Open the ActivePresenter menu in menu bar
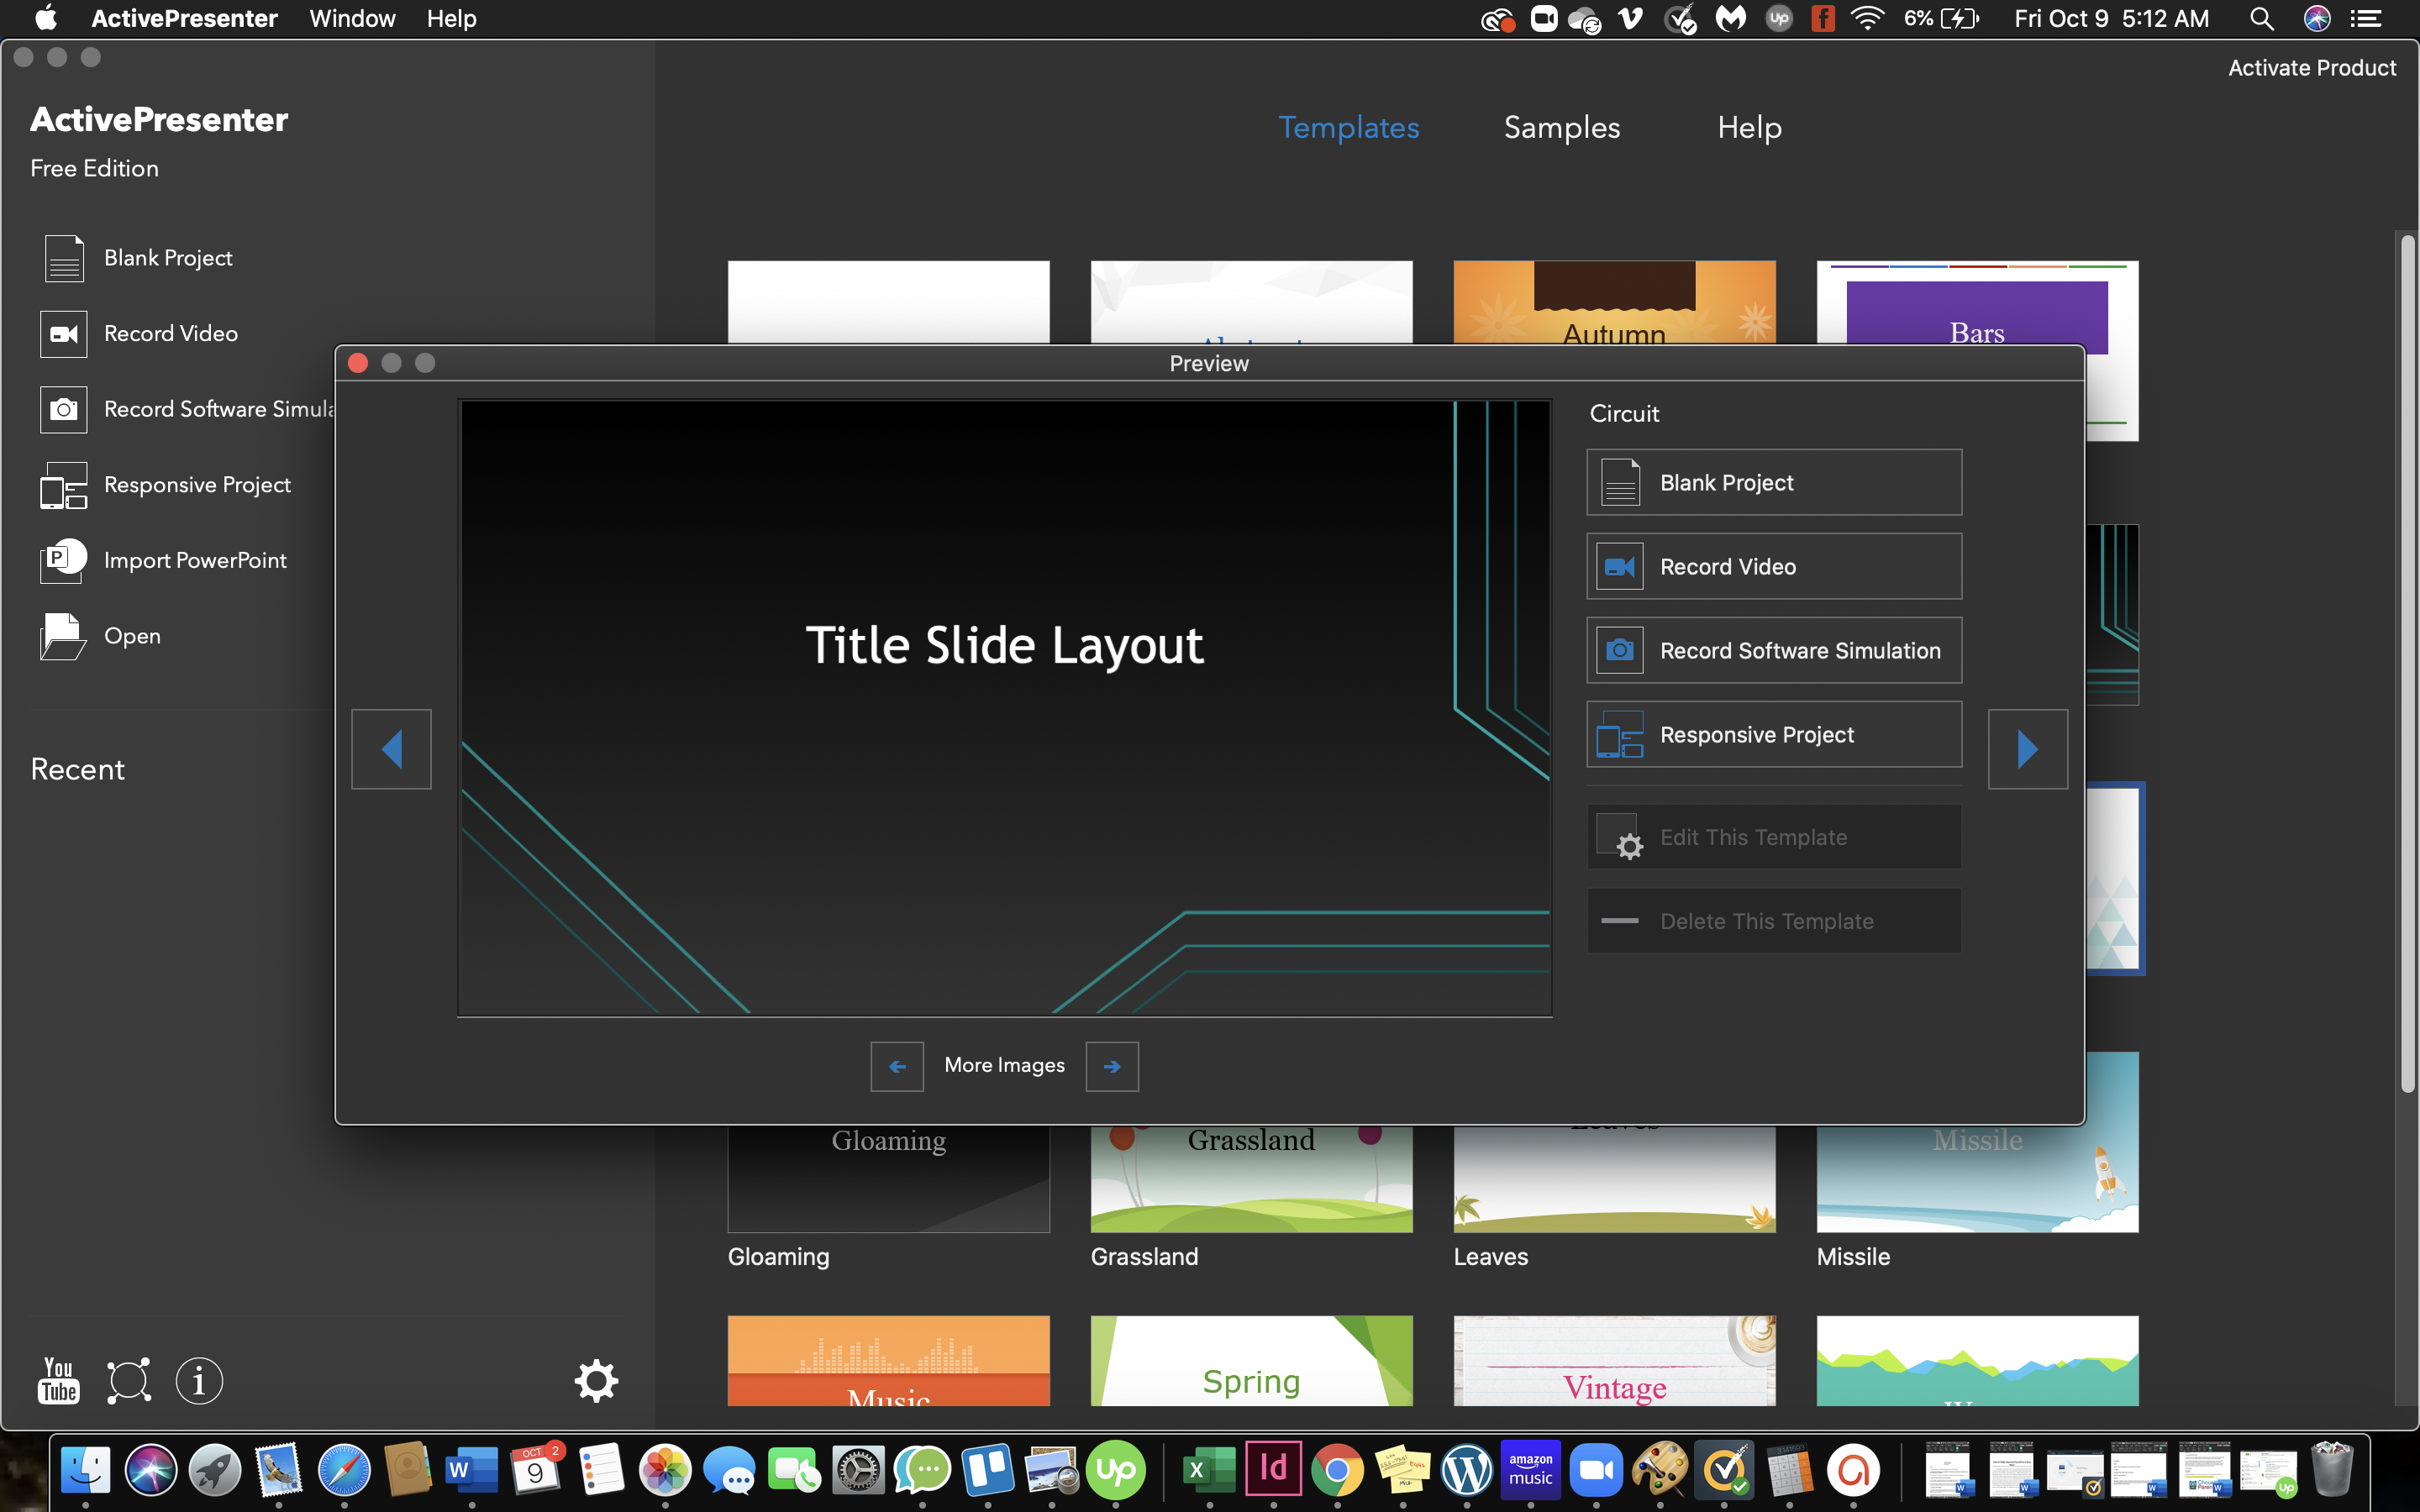Viewport: 2420px width, 1512px height. pos(184,19)
